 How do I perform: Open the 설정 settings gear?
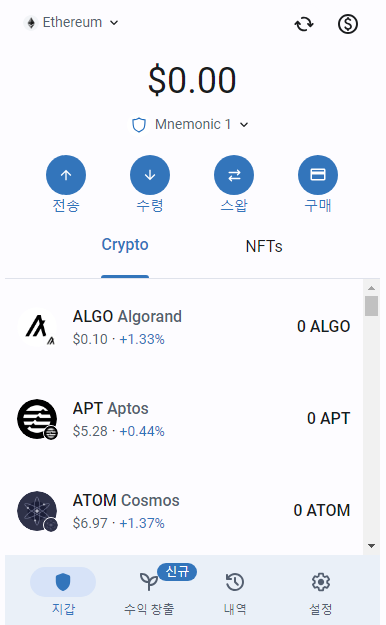click(x=321, y=582)
